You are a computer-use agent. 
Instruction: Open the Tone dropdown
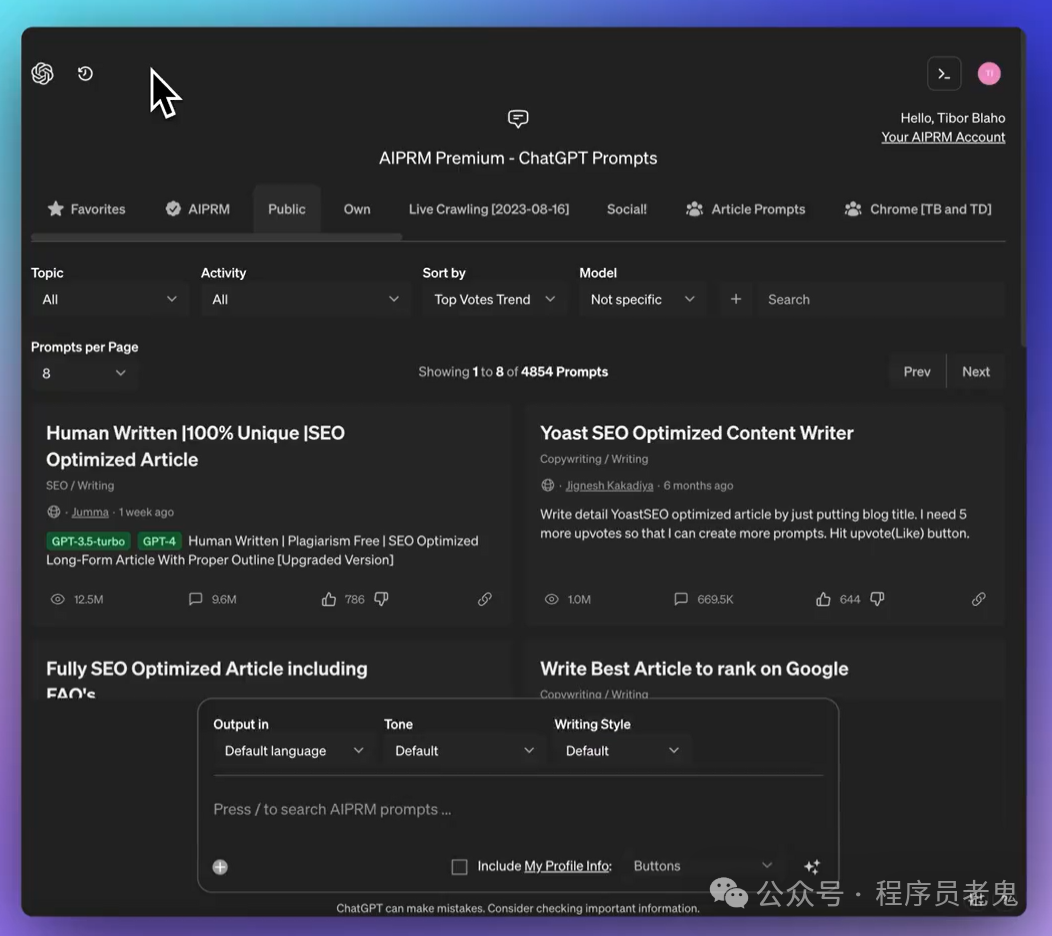[464, 751]
